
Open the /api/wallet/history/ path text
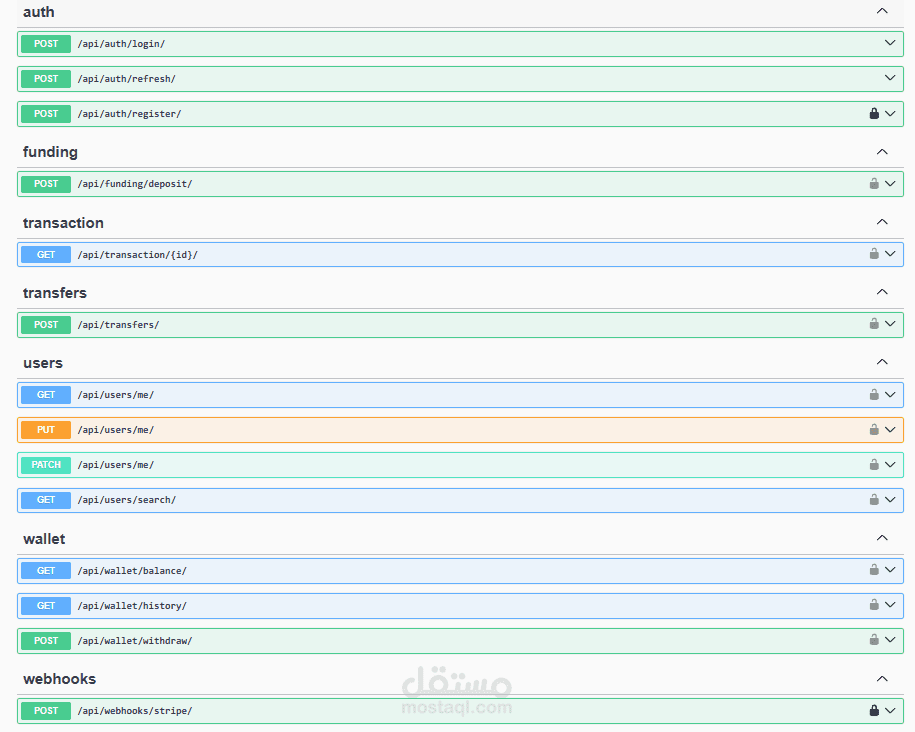pos(132,605)
